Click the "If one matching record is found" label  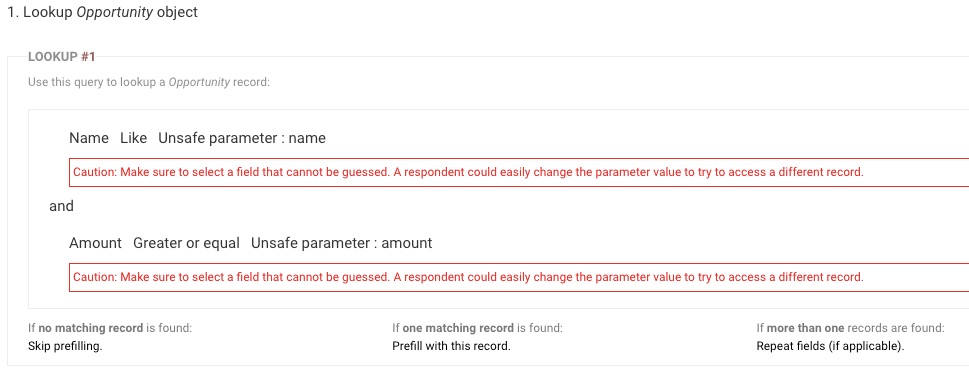point(477,328)
